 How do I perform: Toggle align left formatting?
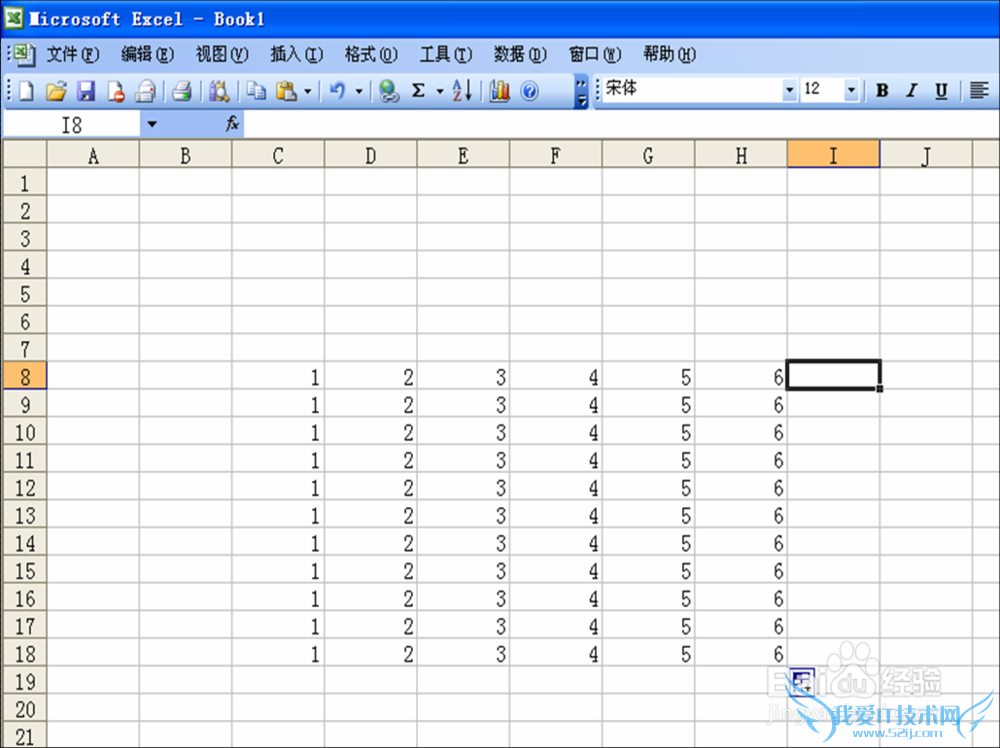coord(979,91)
